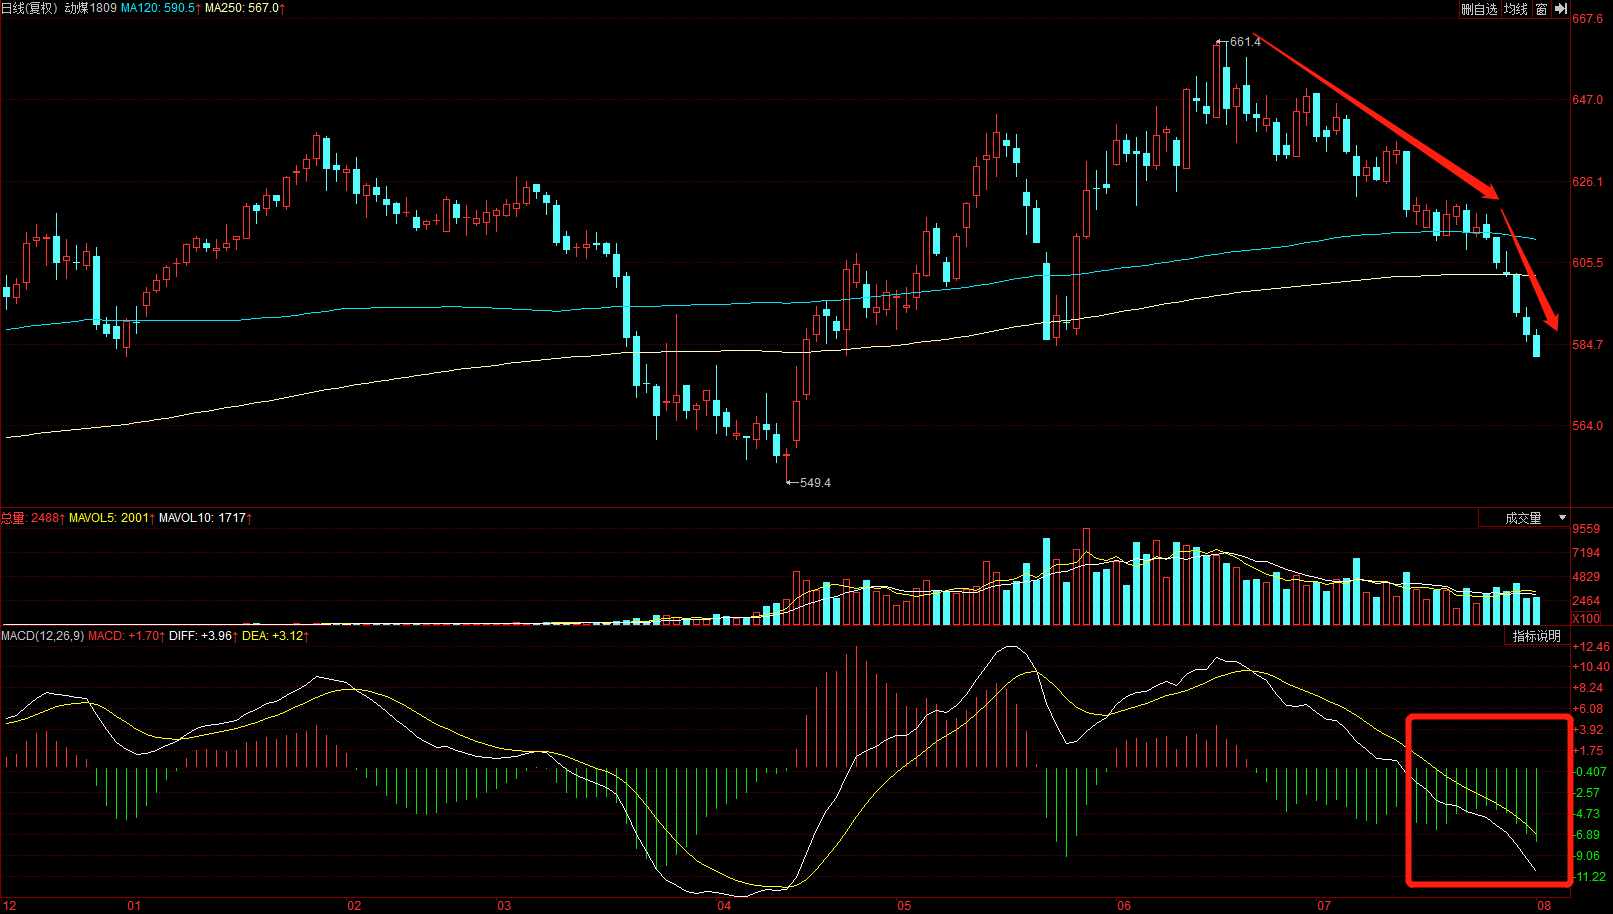Click the -11.22 MACD axis label
Image resolution: width=1613 pixels, height=914 pixels.
(x=1590, y=877)
